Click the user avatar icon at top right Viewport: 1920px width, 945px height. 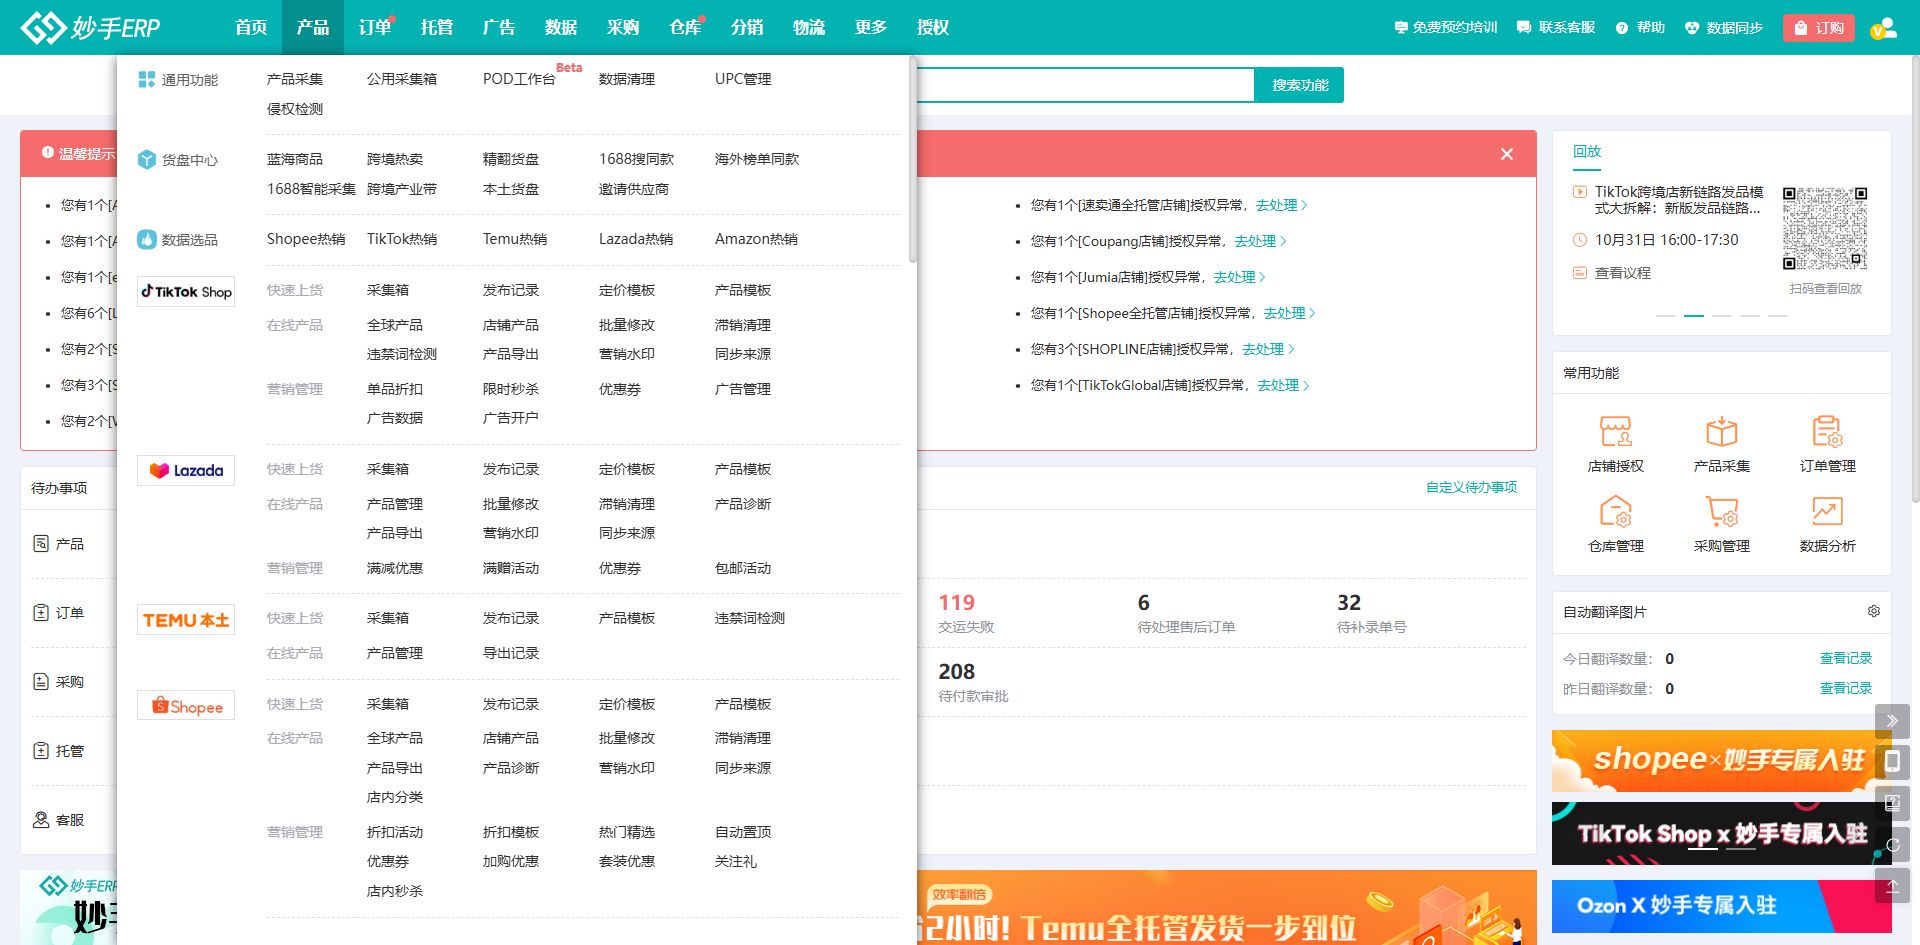[1883, 28]
